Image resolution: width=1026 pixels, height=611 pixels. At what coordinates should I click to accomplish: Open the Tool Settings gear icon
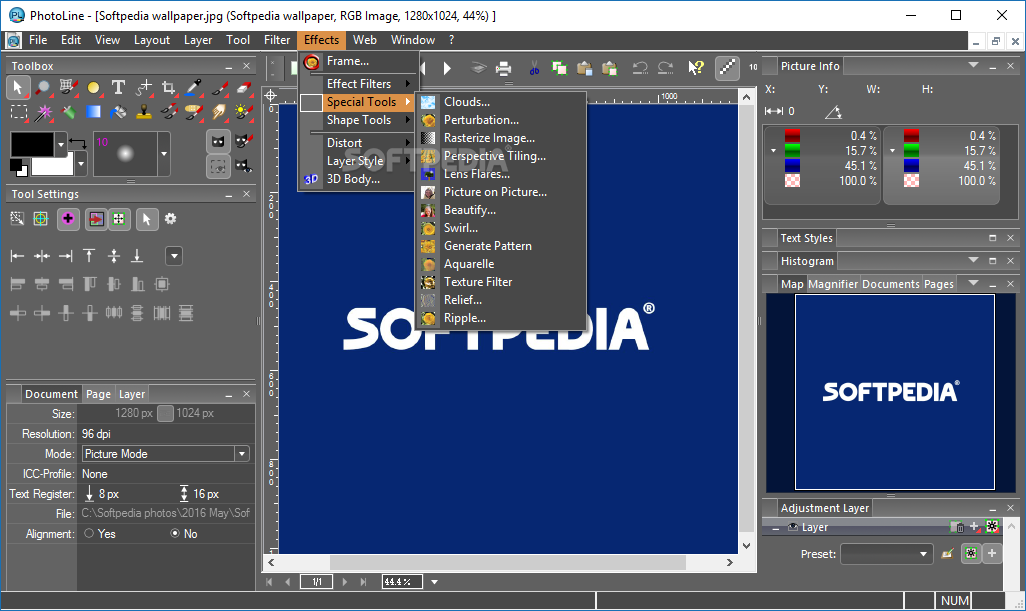(170, 219)
